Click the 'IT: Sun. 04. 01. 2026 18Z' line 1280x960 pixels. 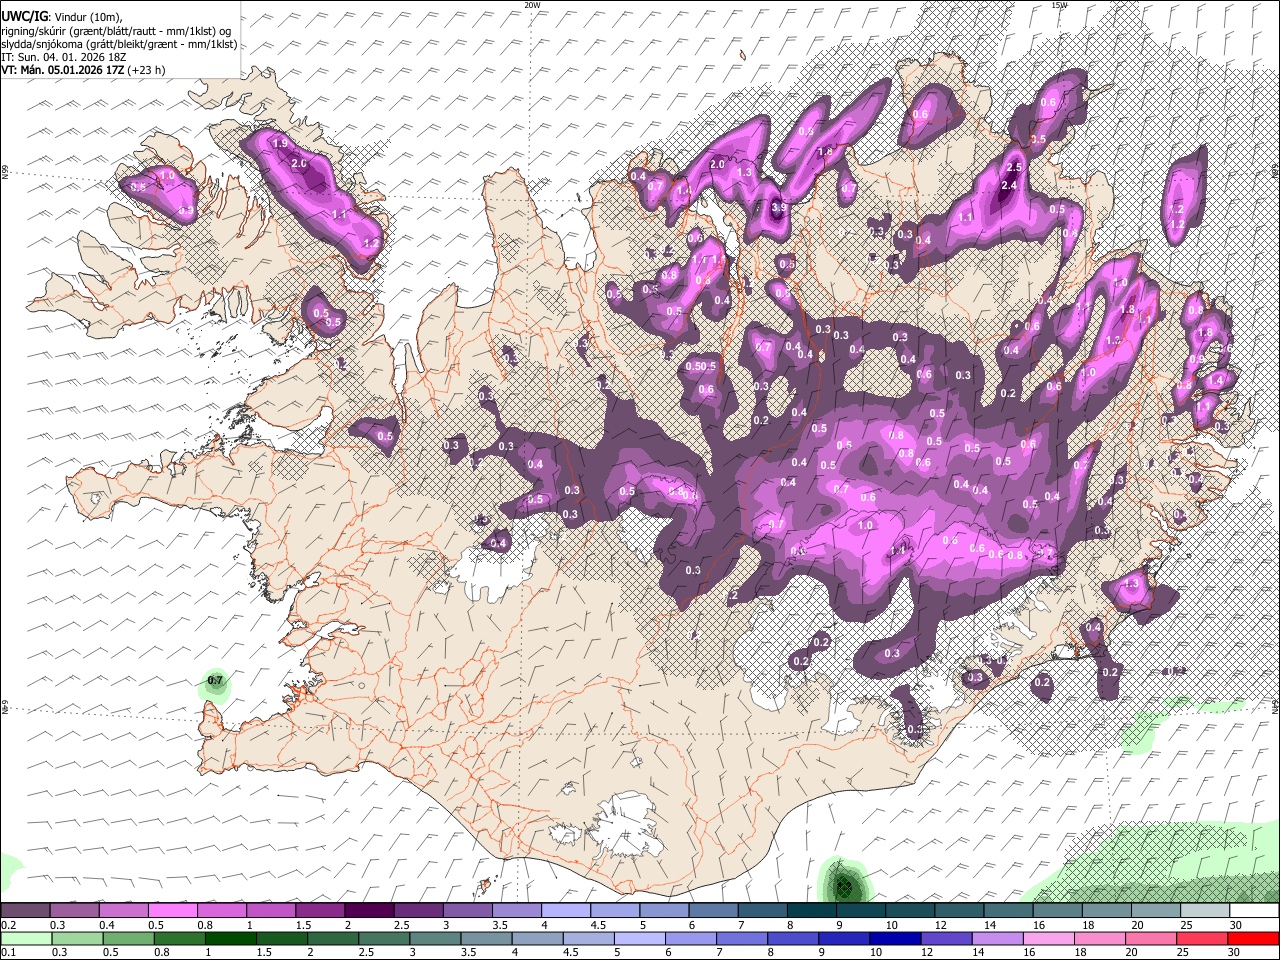[x=64, y=57]
